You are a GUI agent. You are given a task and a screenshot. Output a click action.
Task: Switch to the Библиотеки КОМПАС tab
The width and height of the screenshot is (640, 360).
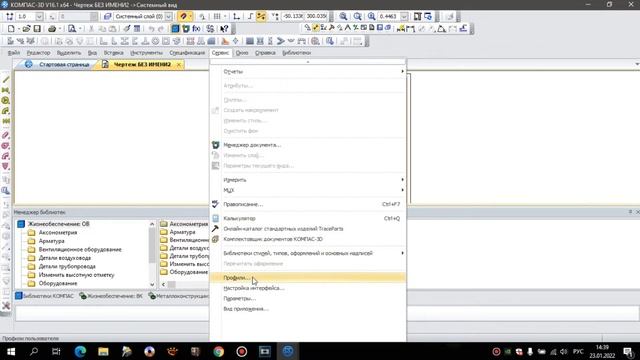click(45, 296)
